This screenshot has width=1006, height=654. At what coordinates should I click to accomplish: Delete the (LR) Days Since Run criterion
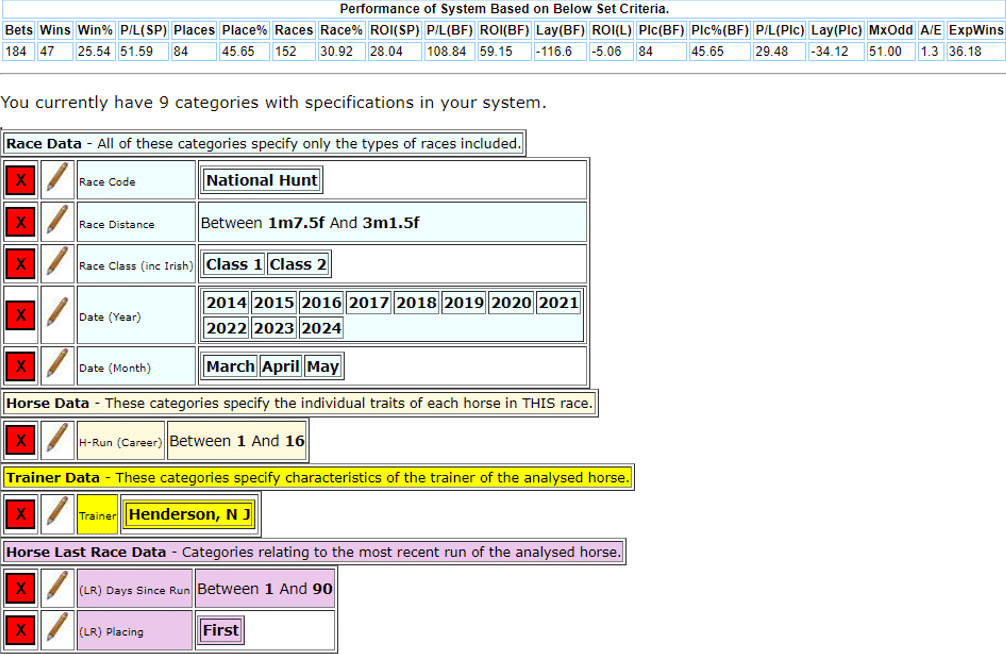21,589
